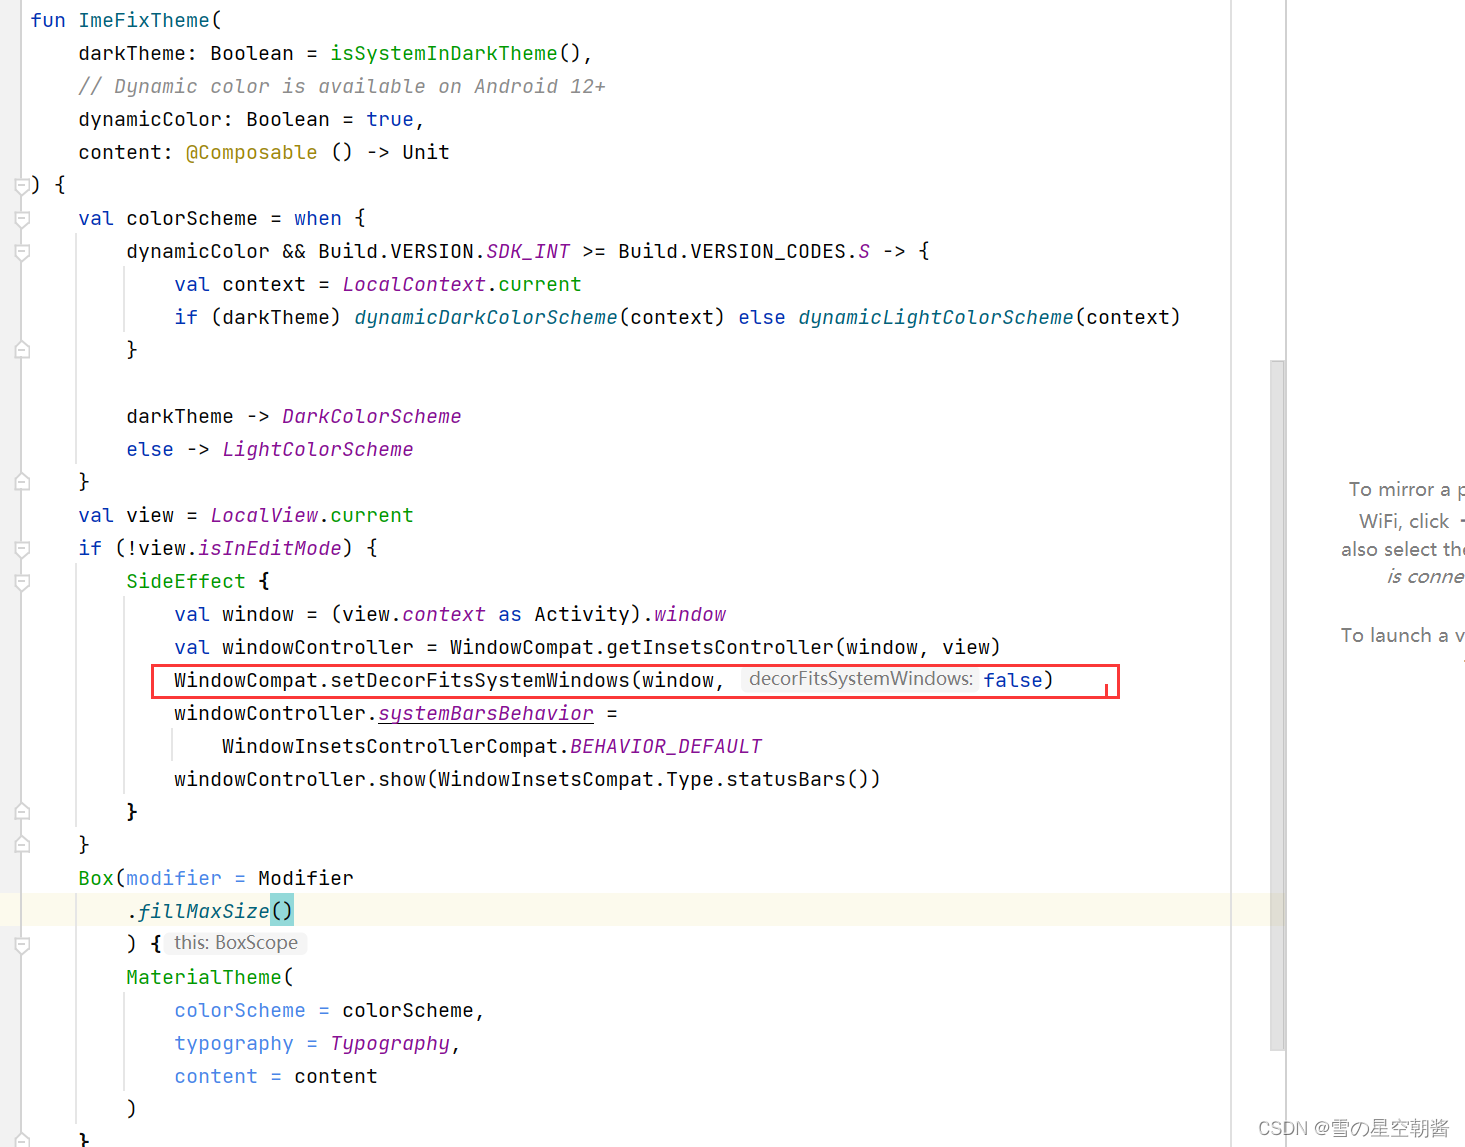The image size is (1465, 1147).
Task: Click LightColorScheme on the 'else ->' line
Action: [x=318, y=449]
